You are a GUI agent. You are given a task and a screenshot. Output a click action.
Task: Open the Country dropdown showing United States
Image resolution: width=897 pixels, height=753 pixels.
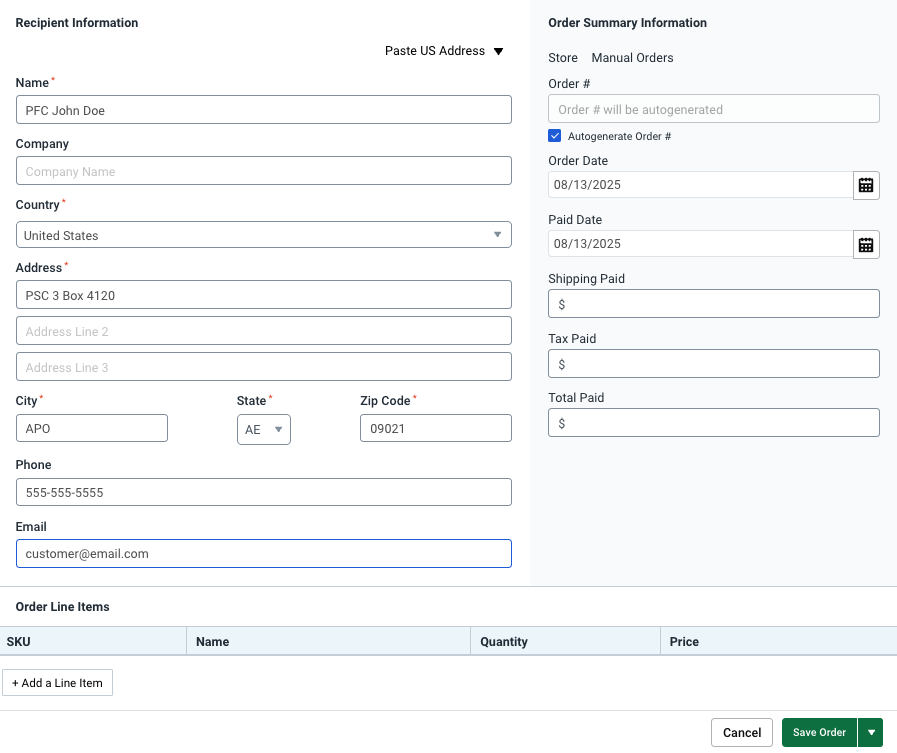coord(263,235)
